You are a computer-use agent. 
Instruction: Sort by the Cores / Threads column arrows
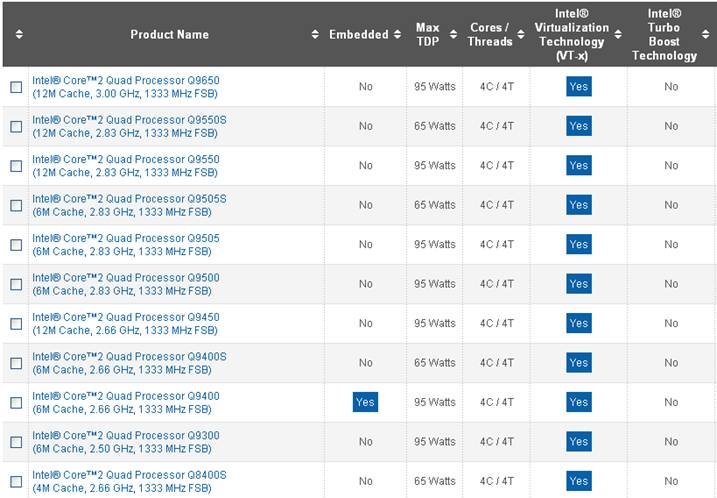[521, 34]
